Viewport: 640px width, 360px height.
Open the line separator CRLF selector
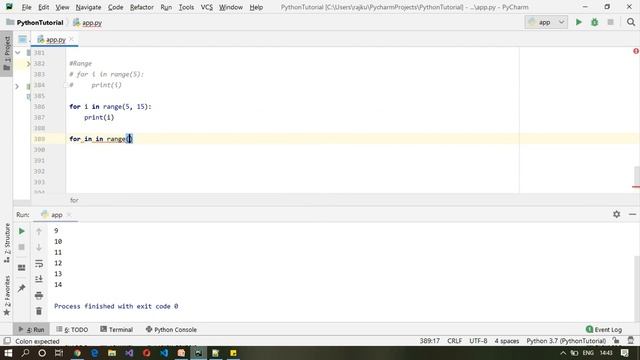(x=454, y=340)
